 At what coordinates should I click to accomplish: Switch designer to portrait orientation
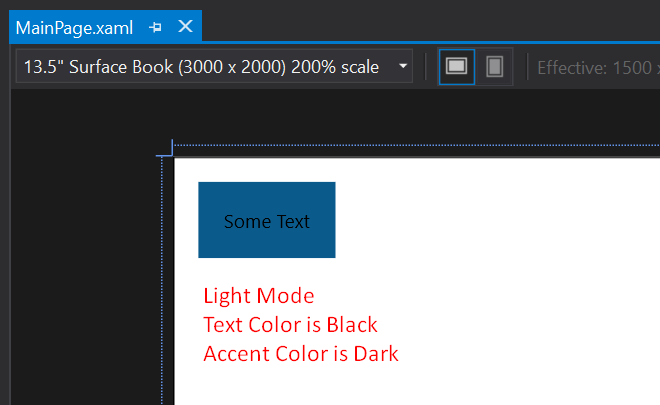pyautogui.click(x=495, y=67)
